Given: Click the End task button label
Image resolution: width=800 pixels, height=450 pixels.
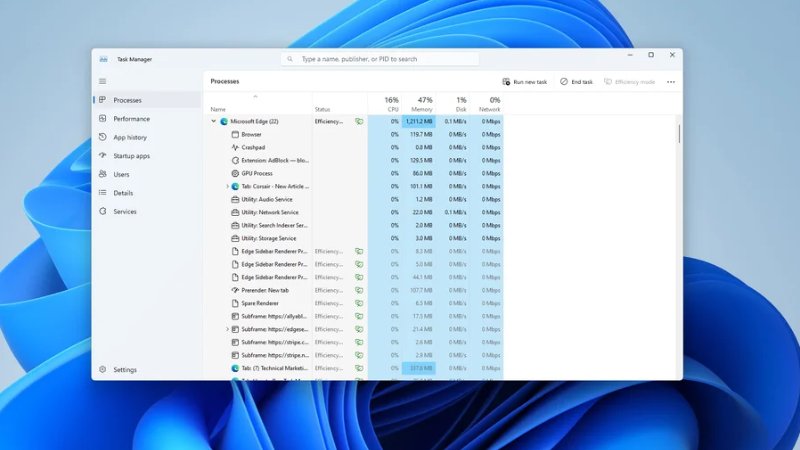Looking at the screenshot, I should click(582, 82).
